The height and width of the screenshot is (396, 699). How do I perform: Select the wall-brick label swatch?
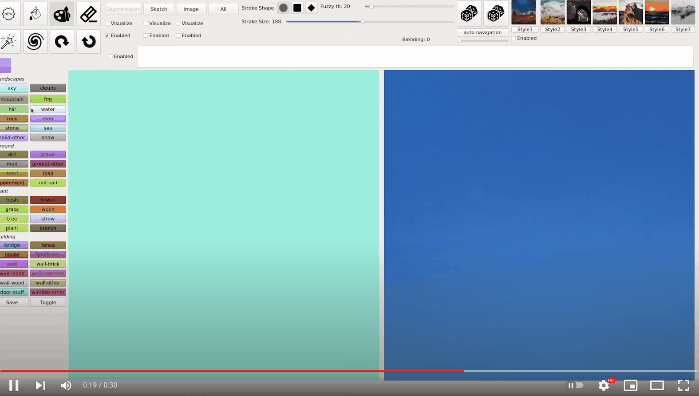[x=48, y=264]
